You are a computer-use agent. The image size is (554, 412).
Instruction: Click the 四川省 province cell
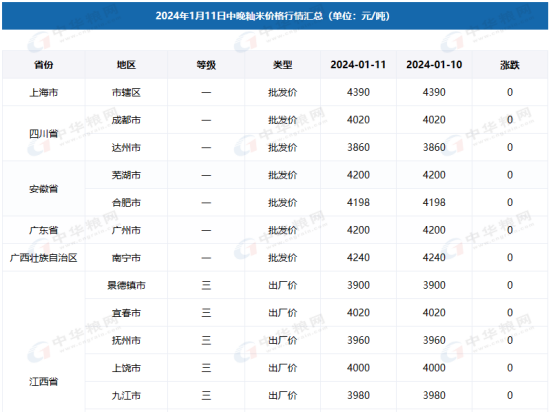[43, 134]
